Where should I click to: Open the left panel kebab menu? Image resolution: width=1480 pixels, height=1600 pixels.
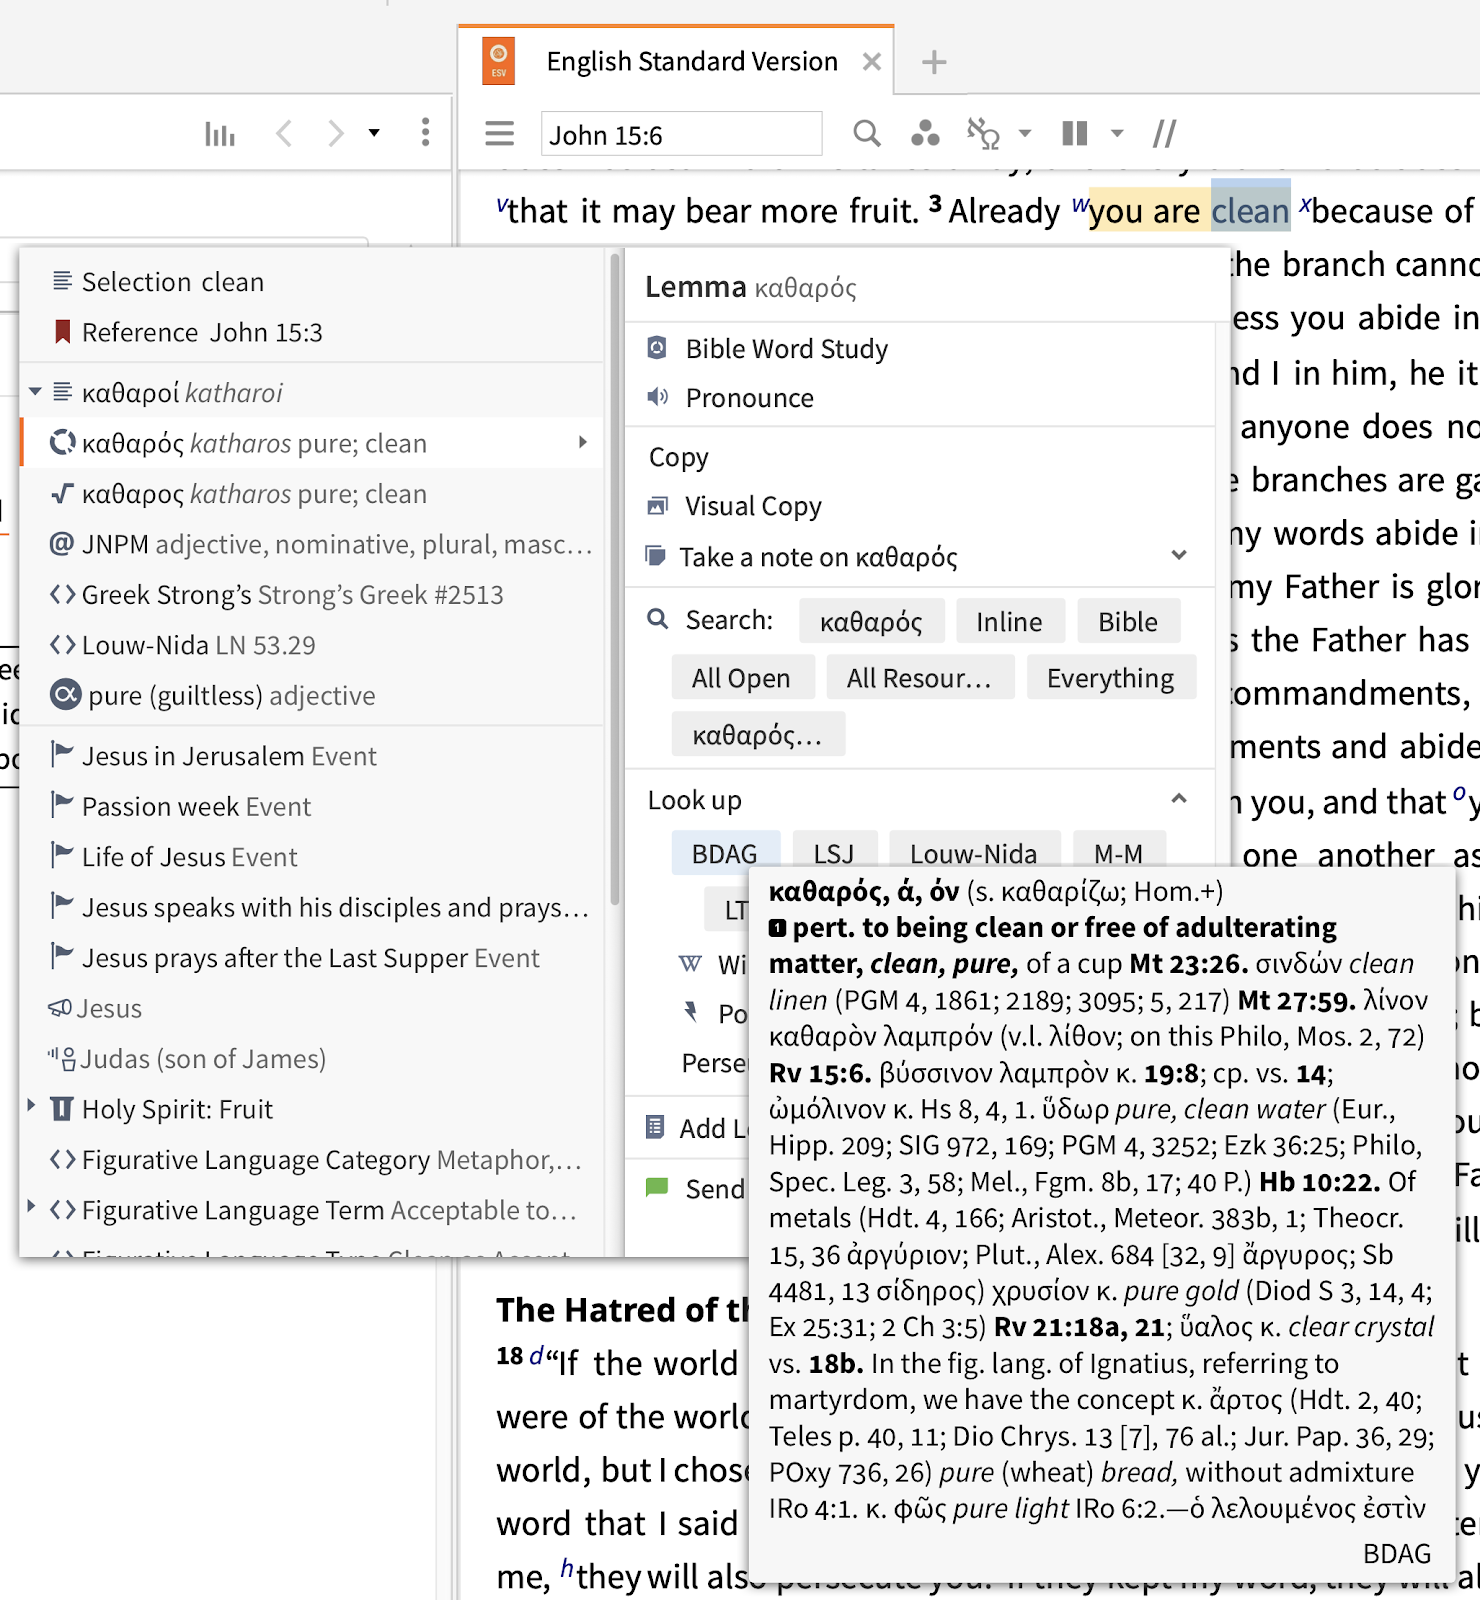click(426, 132)
